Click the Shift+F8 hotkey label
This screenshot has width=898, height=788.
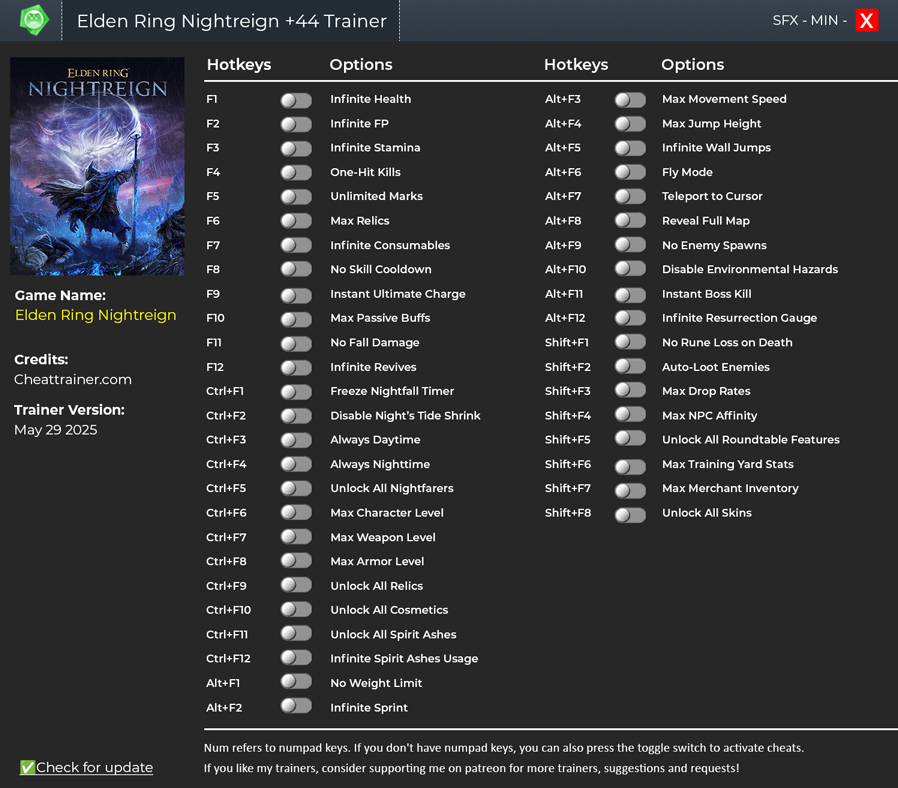pyautogui.click(x=568, y=513)
